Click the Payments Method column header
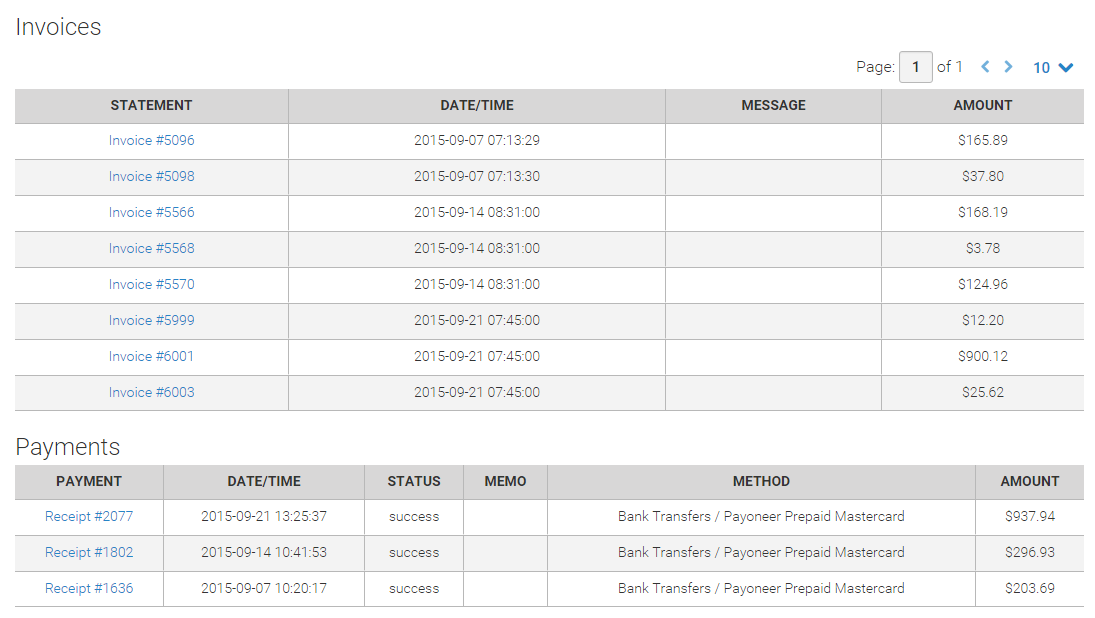The width and height of the screenshot is (1095, 618). [761, 481]
